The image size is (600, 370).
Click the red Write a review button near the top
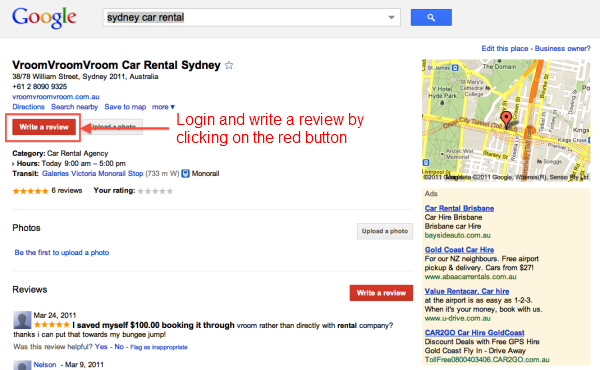click(x=44, y=127)
